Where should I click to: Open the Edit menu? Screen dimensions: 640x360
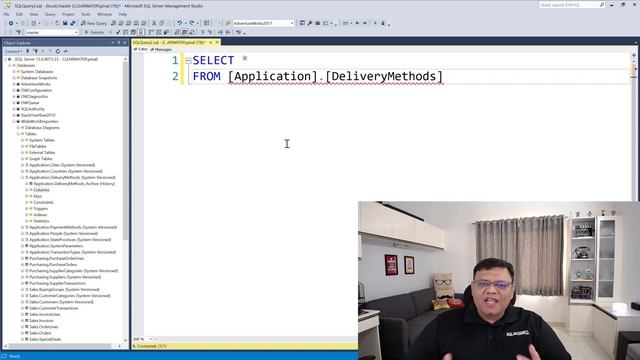(x=19, y=14)
